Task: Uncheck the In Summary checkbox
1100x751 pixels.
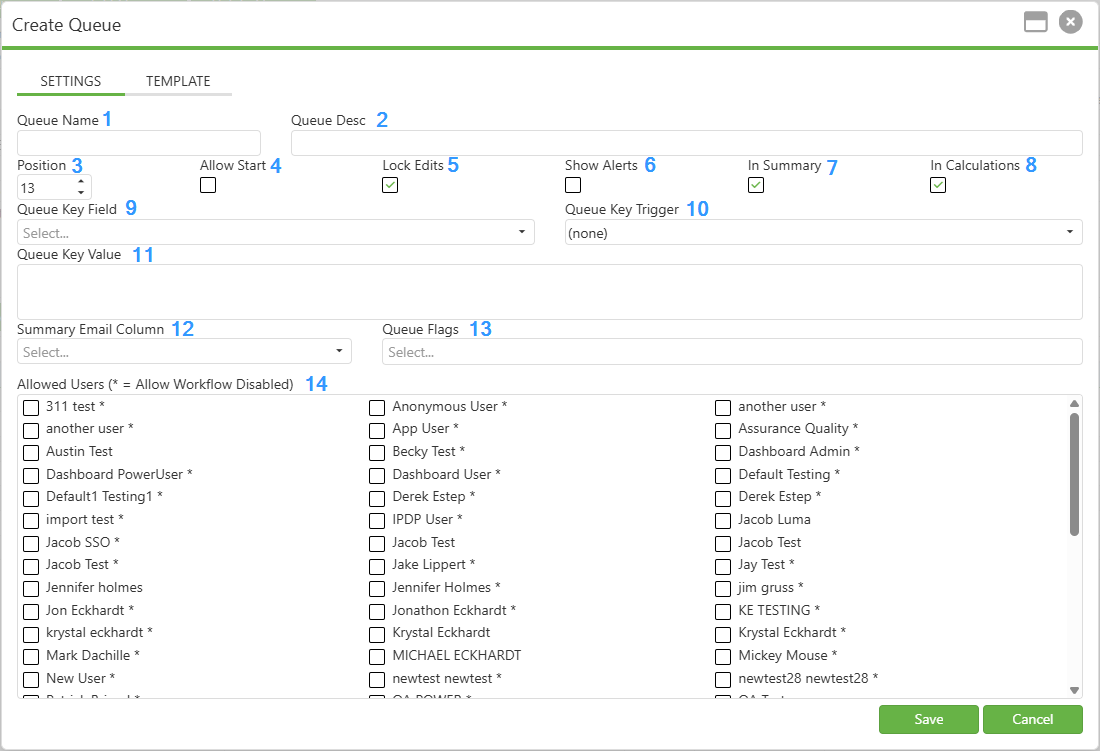Action: coord(756,185)
